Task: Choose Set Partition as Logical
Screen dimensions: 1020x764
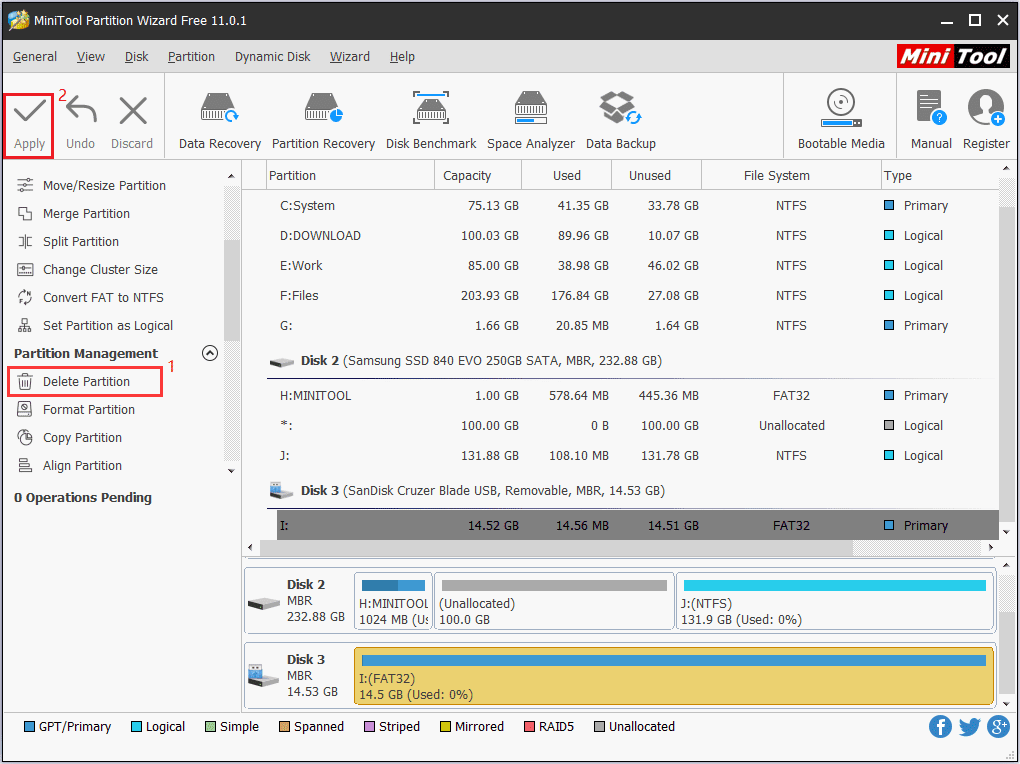Action: coord(107,325)
